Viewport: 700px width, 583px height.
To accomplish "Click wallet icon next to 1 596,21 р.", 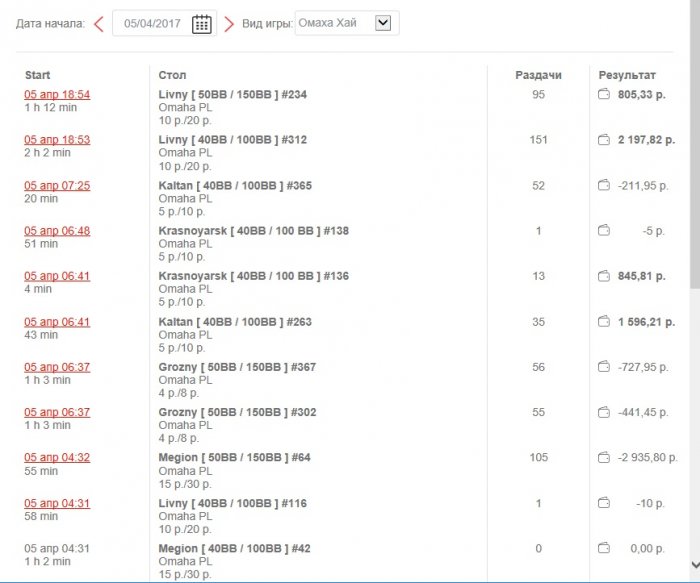I will [604, 321].
